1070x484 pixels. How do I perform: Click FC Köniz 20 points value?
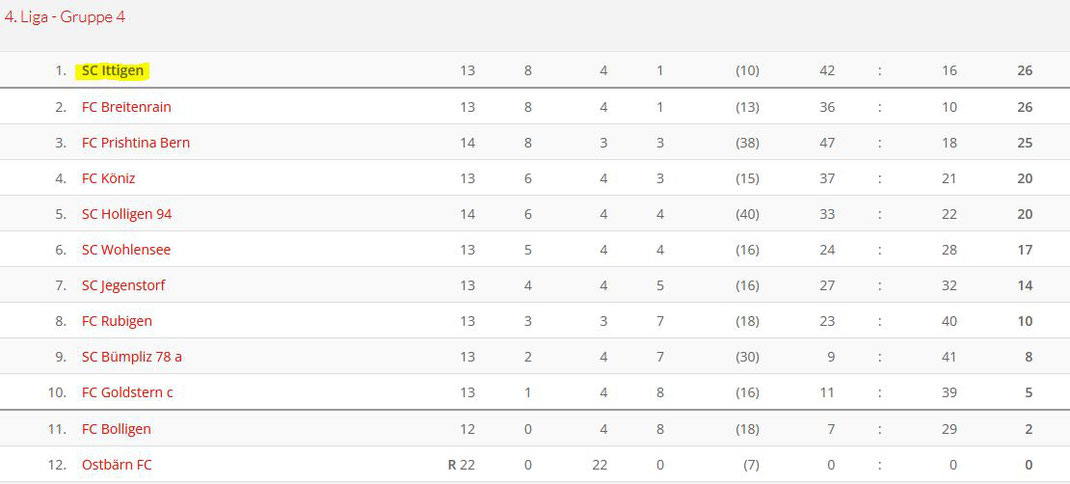(1024, 178)
